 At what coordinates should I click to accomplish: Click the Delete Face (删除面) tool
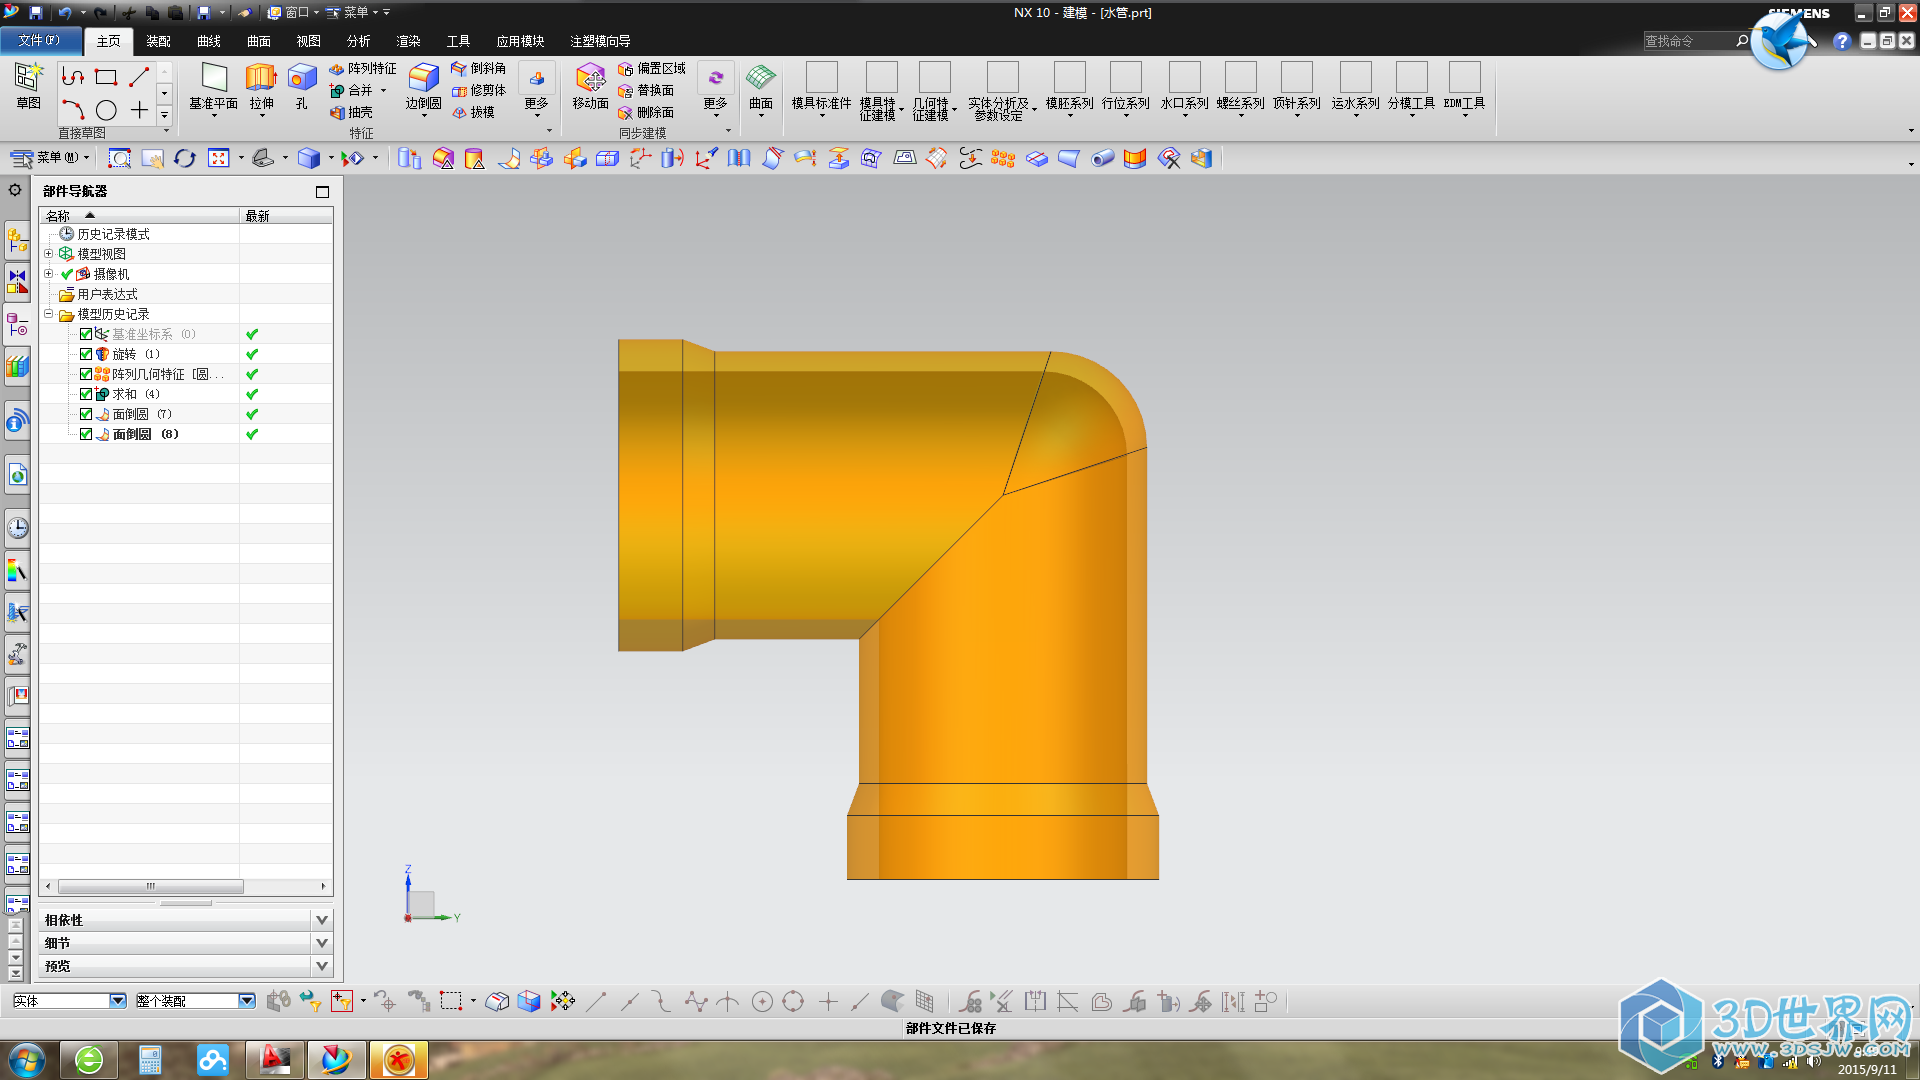coord(646,112)
